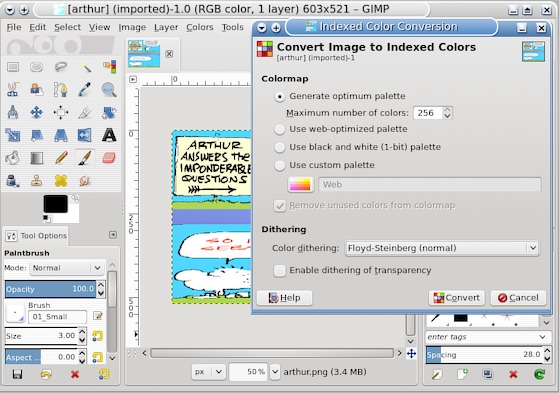Click the Cancel button in conversion dialog
559x393 pixels.
[518, 298]
